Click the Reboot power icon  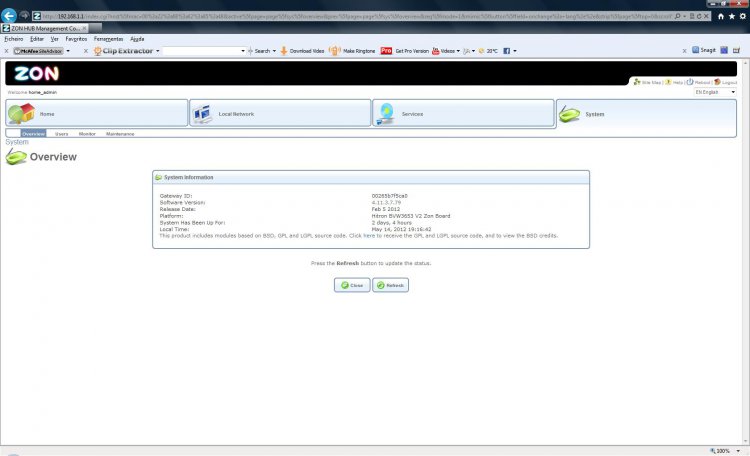pyautogui.click(x=690, y=82)
